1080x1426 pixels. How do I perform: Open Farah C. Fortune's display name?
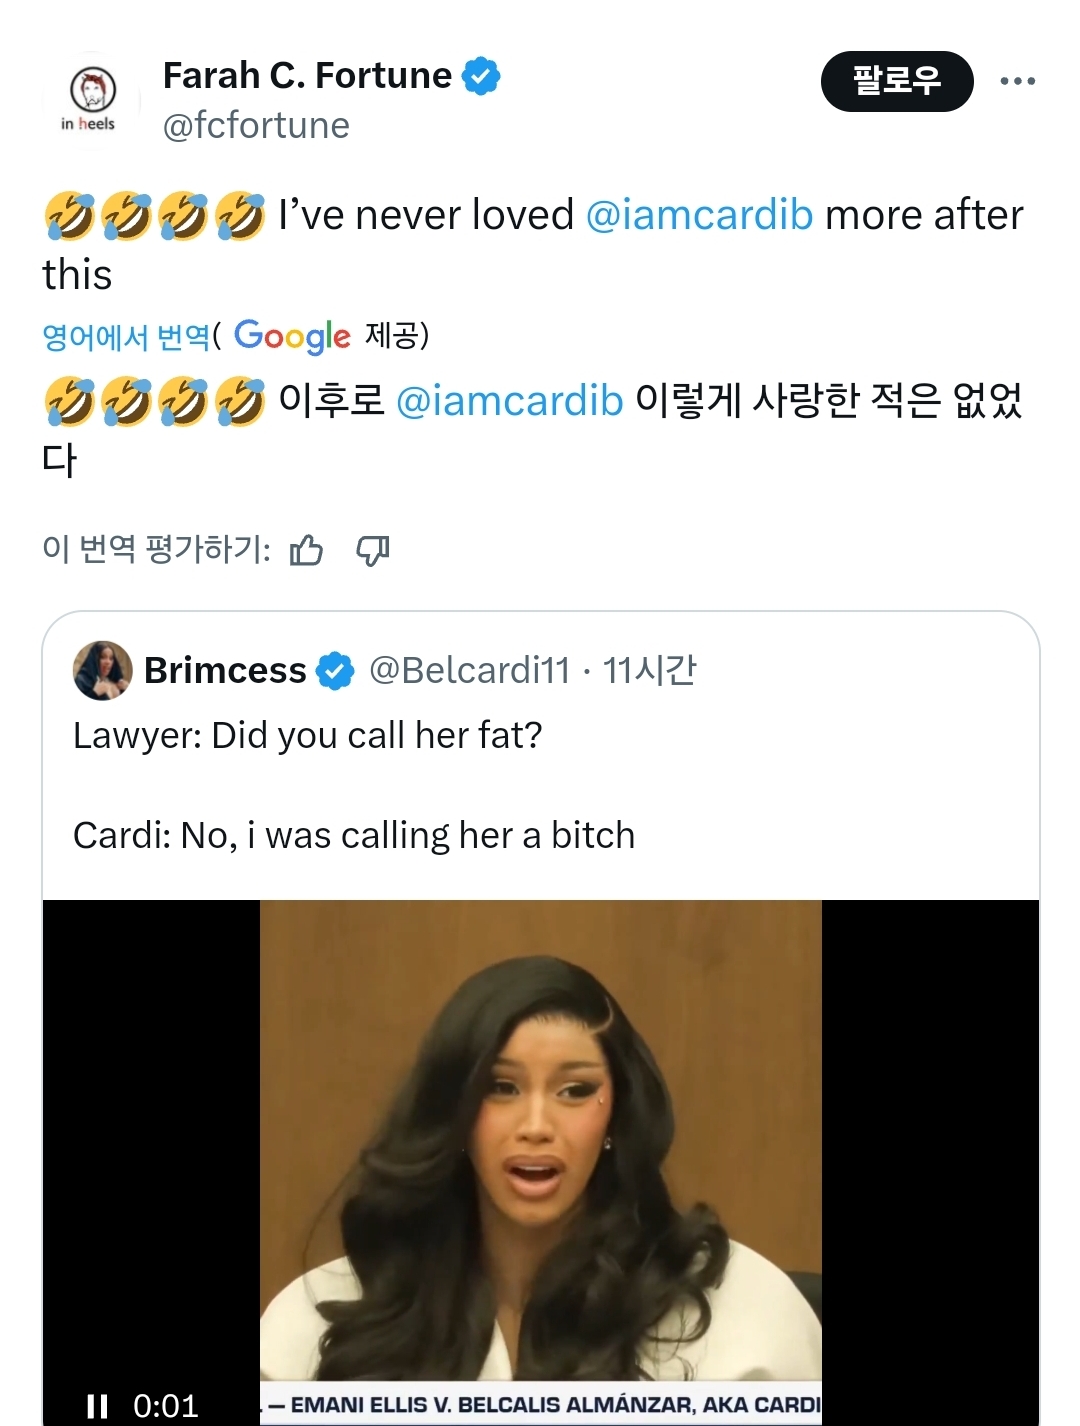[x=307, y=76]
